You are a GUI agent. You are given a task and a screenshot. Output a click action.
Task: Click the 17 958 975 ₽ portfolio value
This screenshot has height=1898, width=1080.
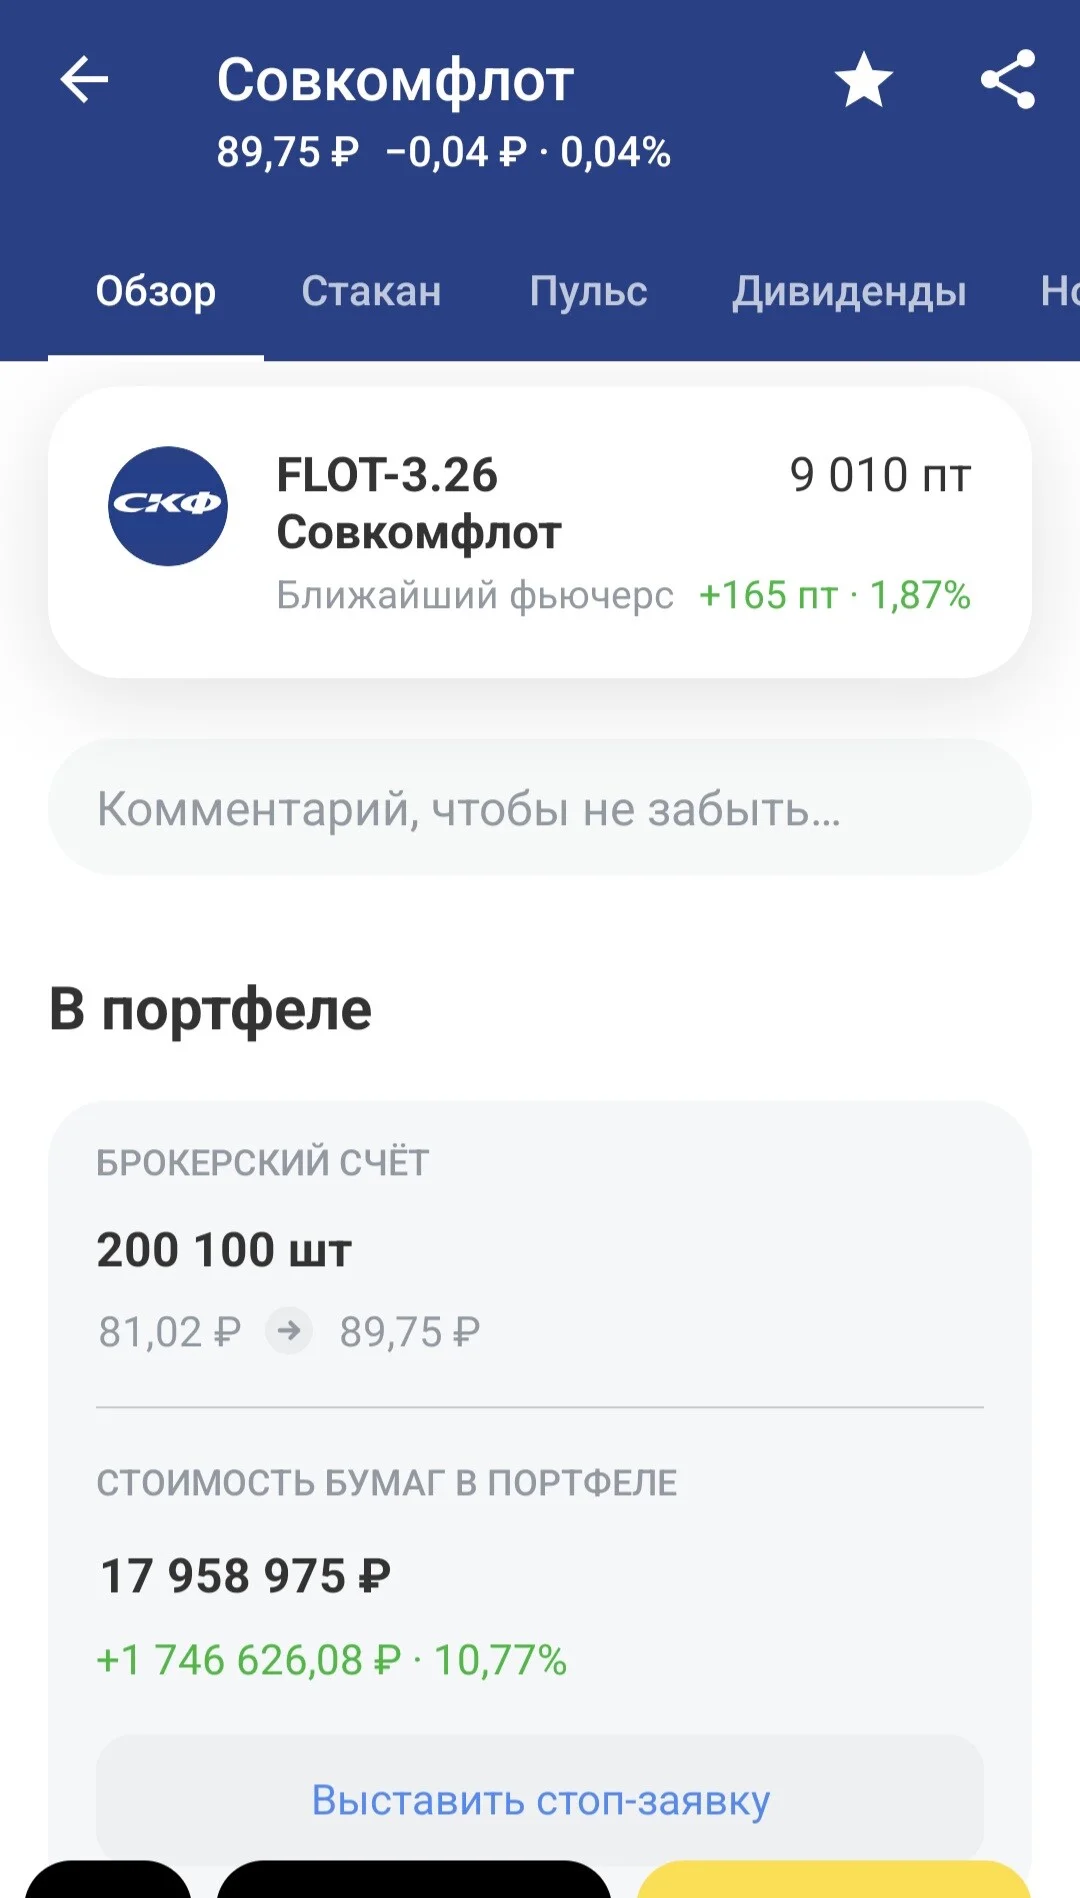[x=245, y=1576]
